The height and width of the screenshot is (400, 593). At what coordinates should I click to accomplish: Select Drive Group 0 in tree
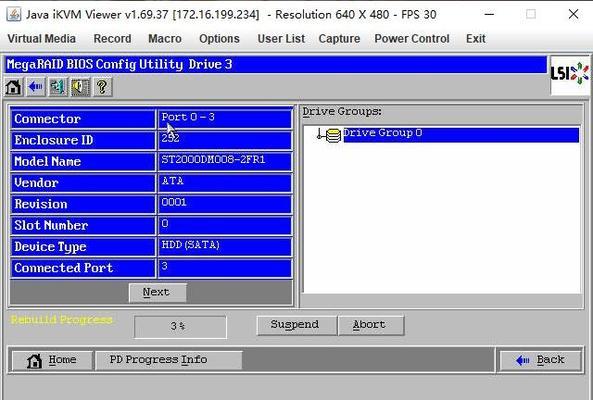pos(461,135)
